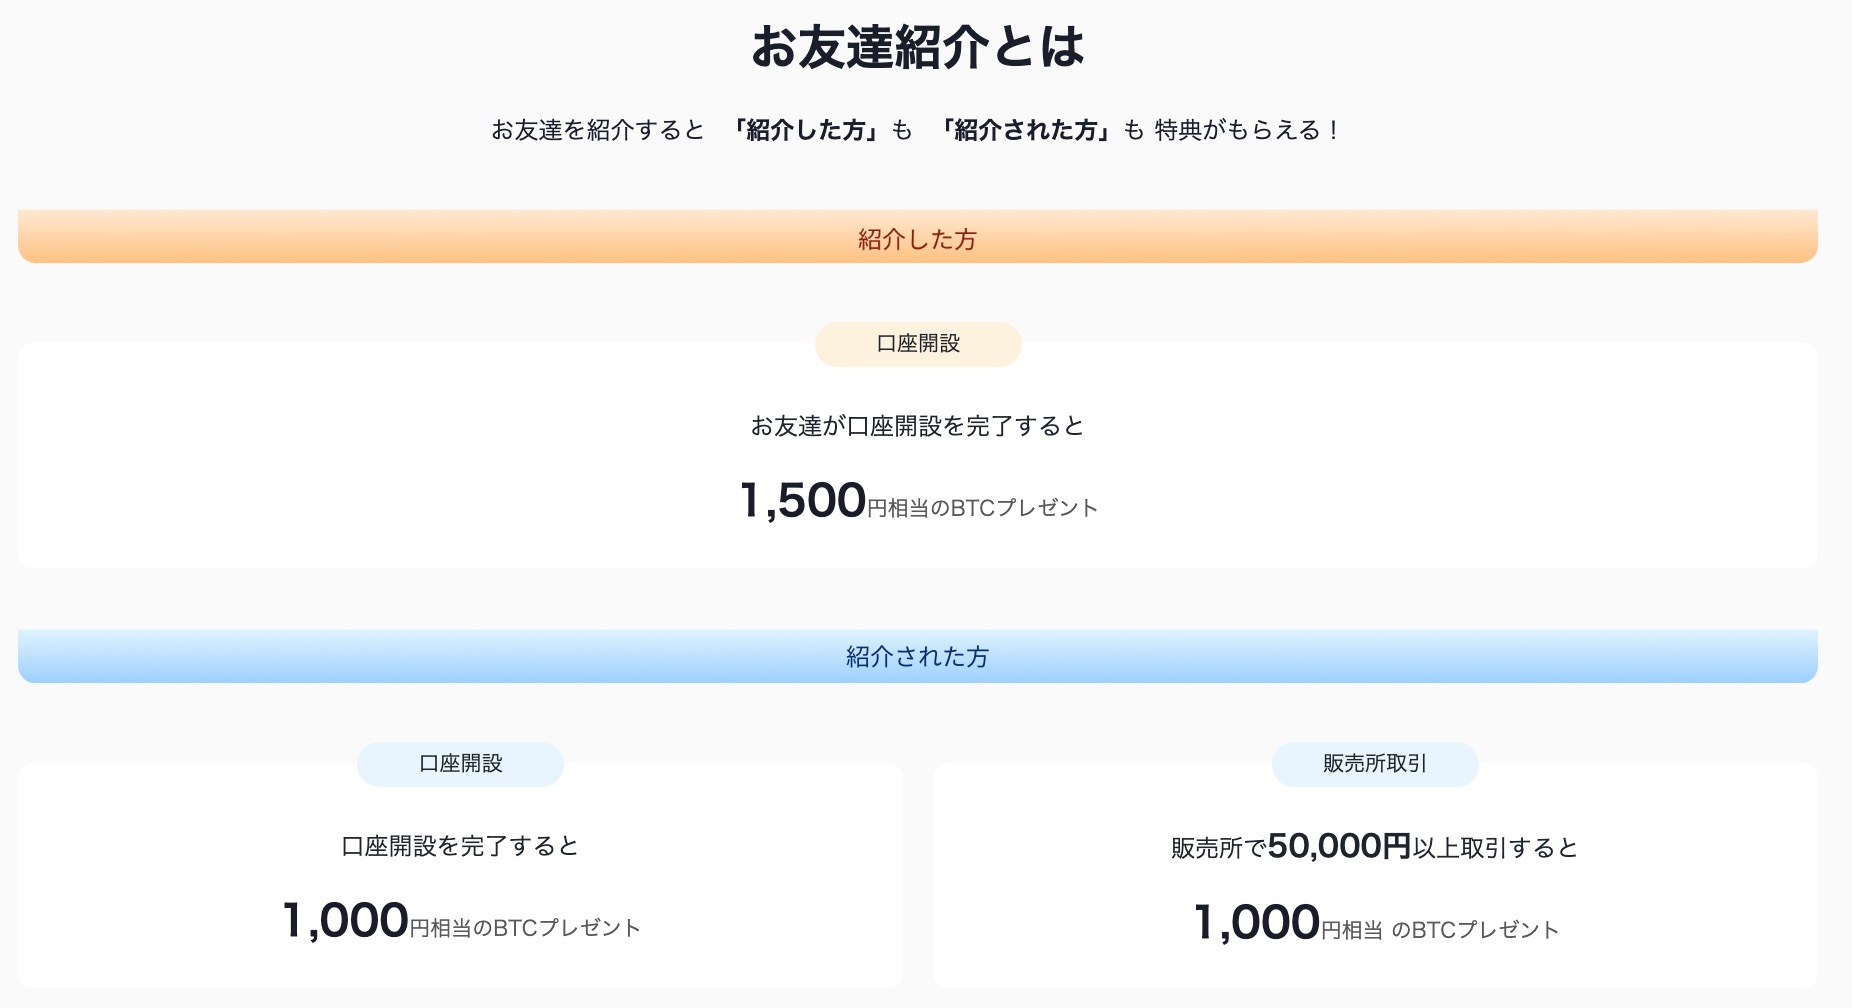
Task: Click お友達を紹介すると in the subtitle
Action: (598, 130)
